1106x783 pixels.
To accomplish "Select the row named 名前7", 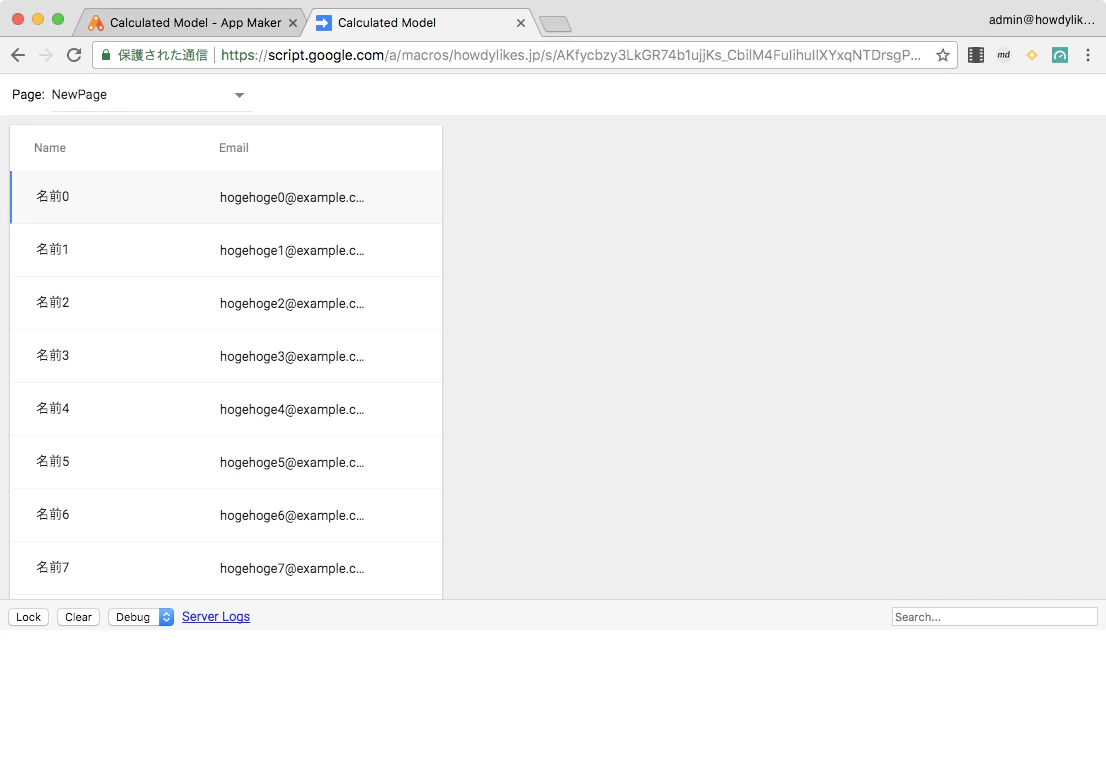I will (226, 568).
